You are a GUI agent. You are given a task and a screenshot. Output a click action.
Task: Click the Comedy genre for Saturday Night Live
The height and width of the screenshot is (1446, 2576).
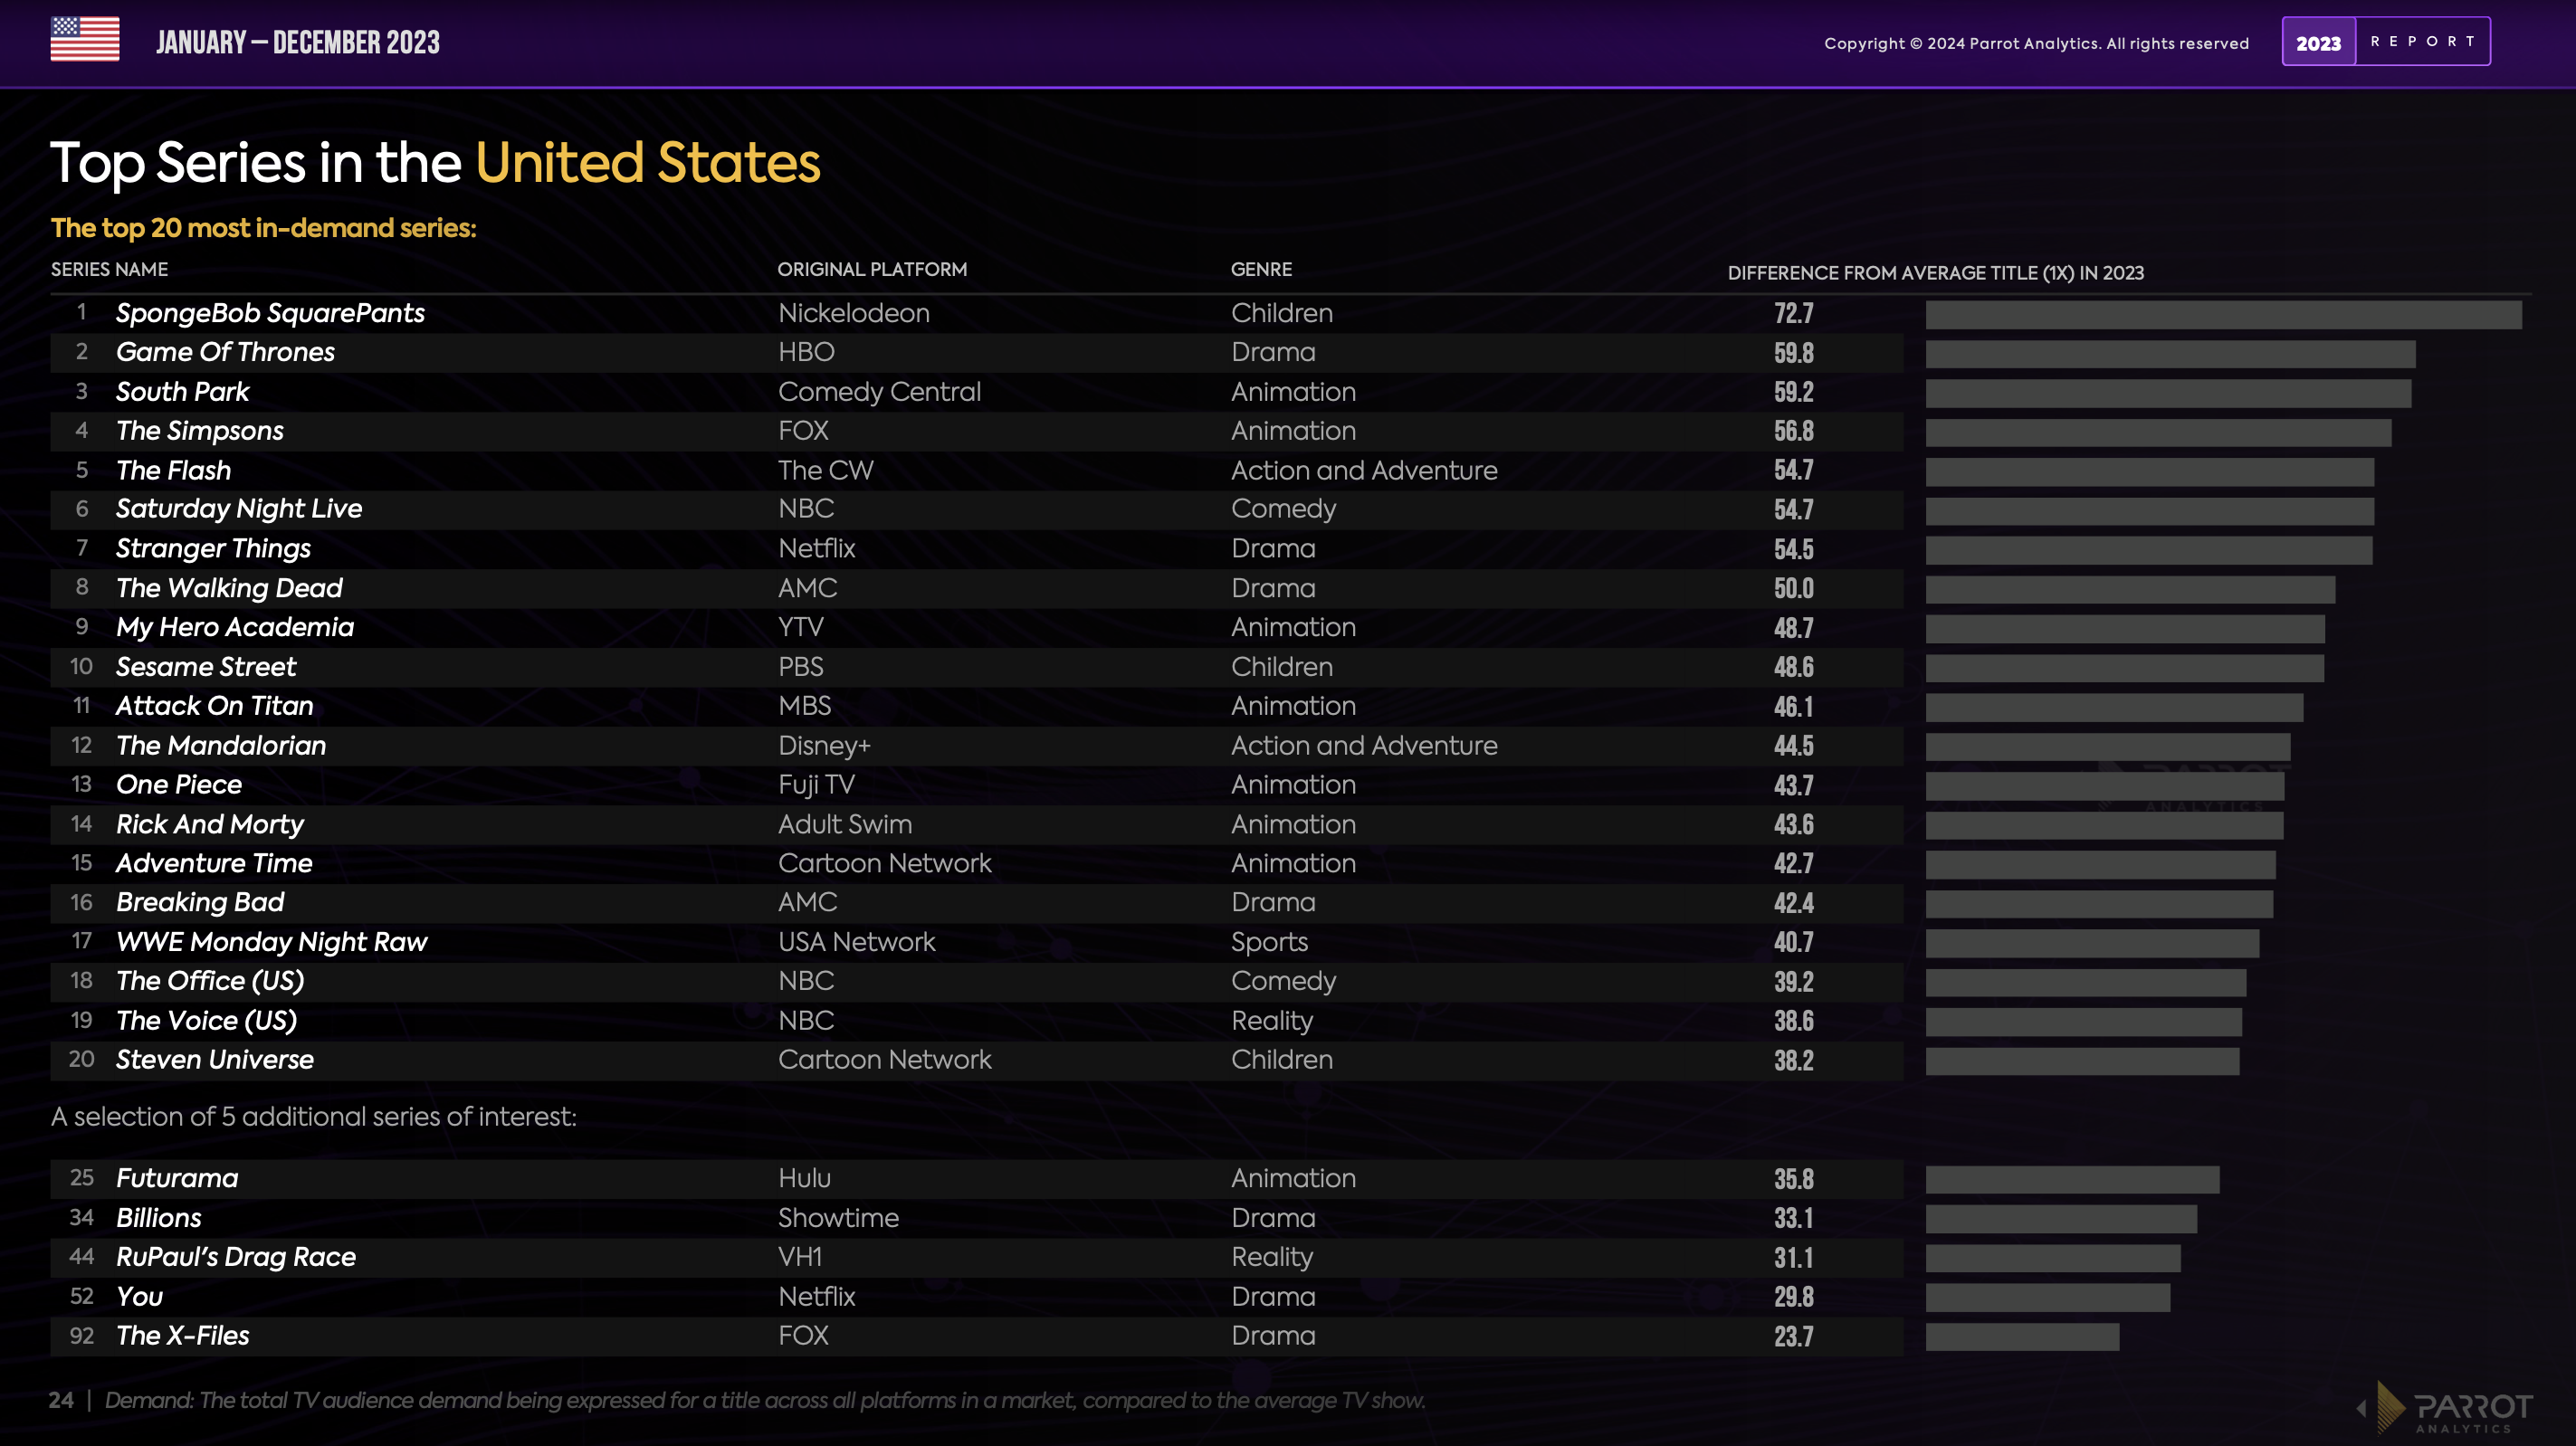click(x=1283, y=510)
